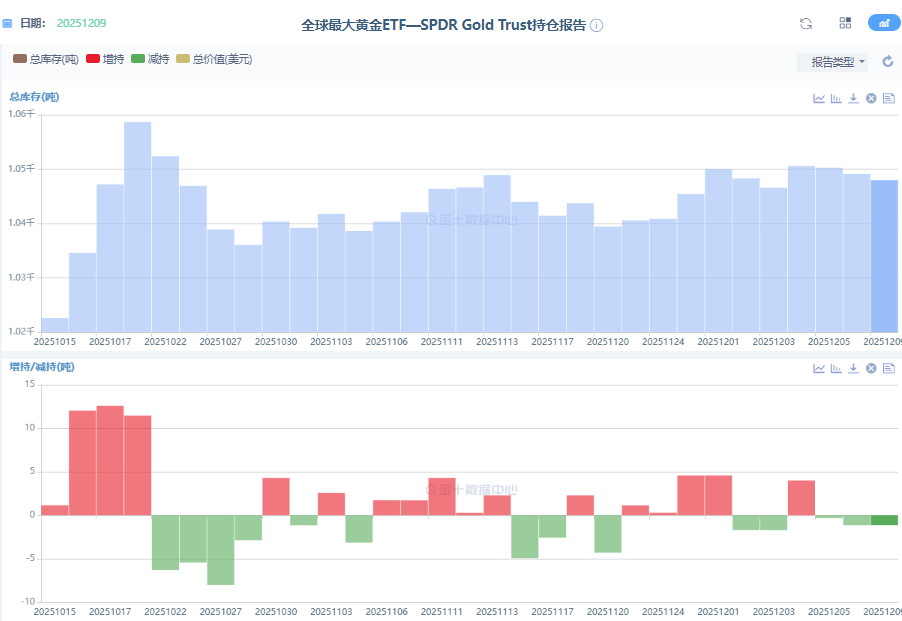
Task: Open the date picker showing 20251209
Action: (81, 23)
